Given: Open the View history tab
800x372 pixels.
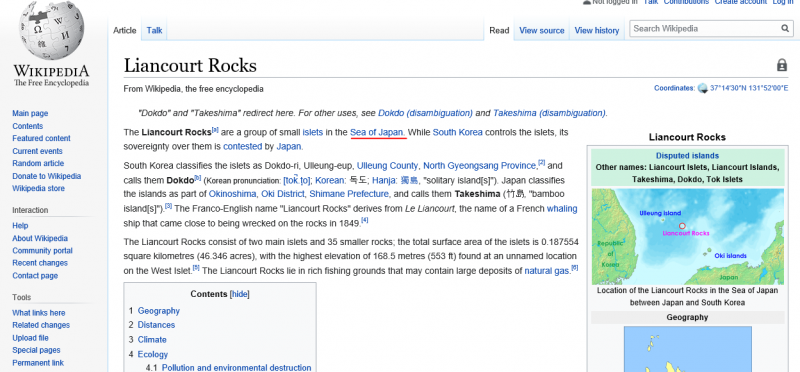Looking at the screenshot, I should point(596,31).
